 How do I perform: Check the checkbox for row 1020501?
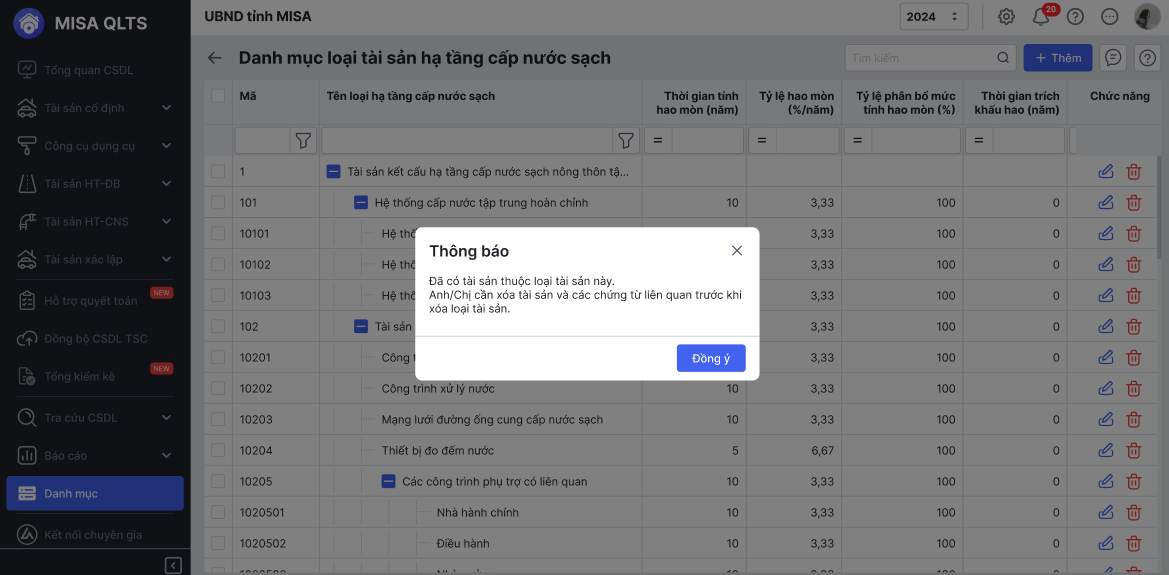[218, 513]
